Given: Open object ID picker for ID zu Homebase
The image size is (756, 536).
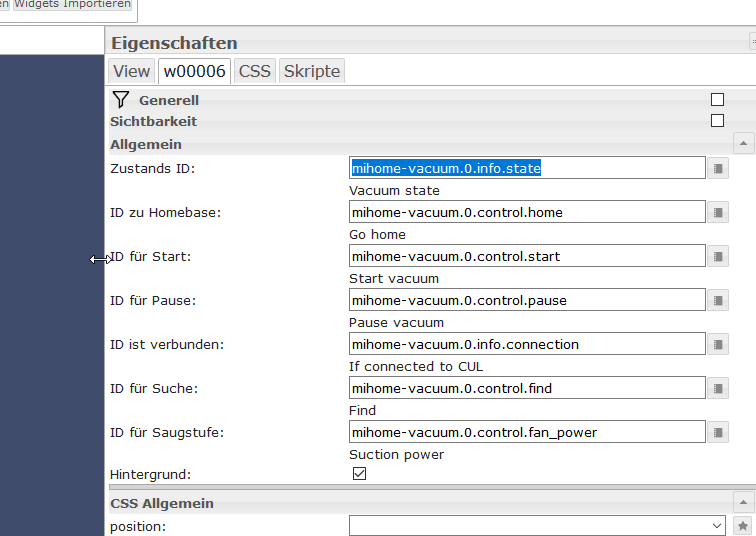Looking at the screenshot, I should [718, 212].
